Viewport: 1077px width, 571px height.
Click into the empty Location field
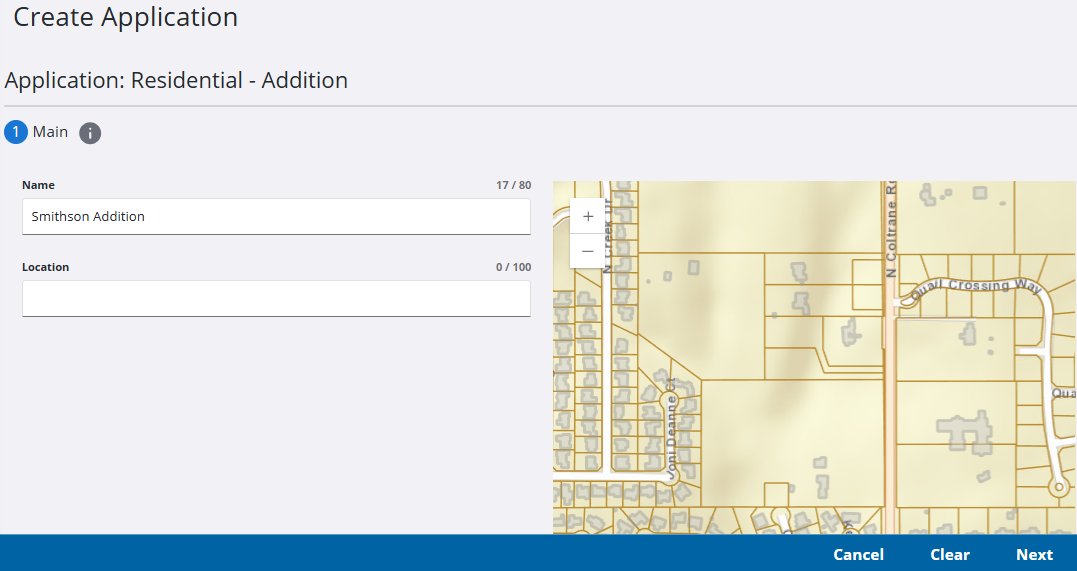[x=276, y=298]
